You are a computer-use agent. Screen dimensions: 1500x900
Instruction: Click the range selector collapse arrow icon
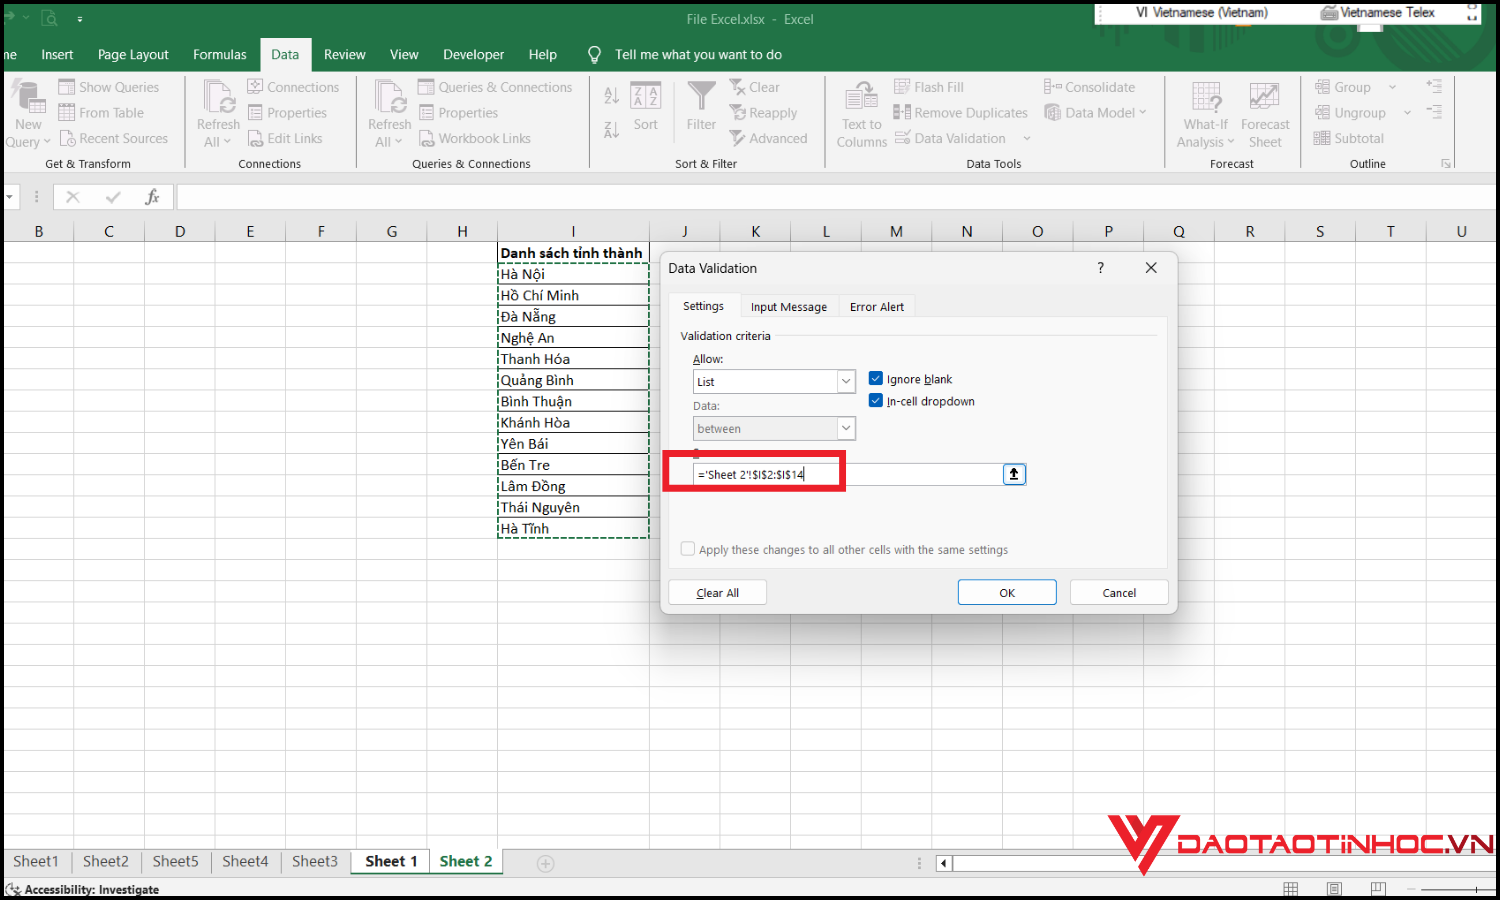point(1014,473)
